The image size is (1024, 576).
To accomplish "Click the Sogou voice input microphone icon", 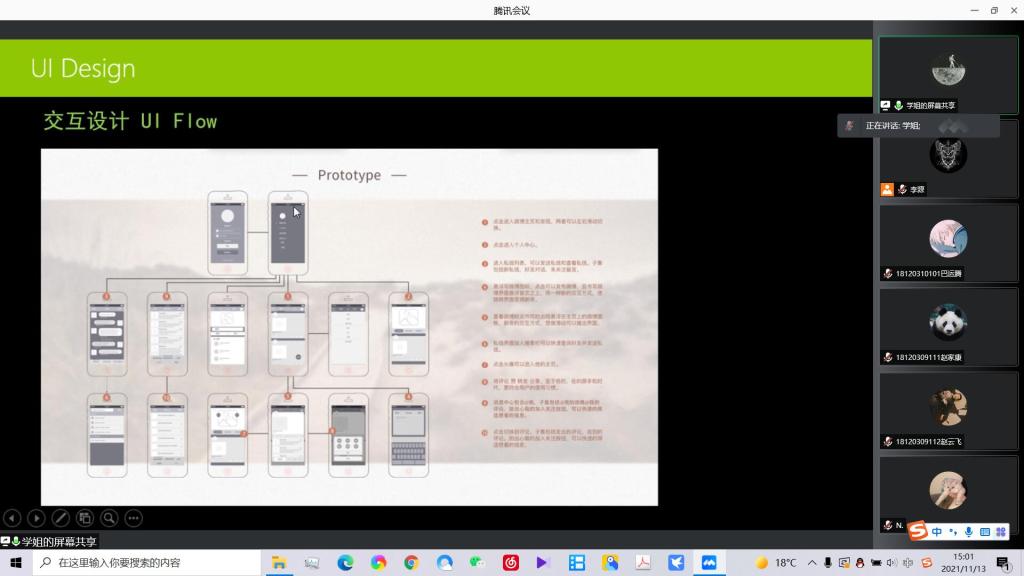I will [969, 532].
